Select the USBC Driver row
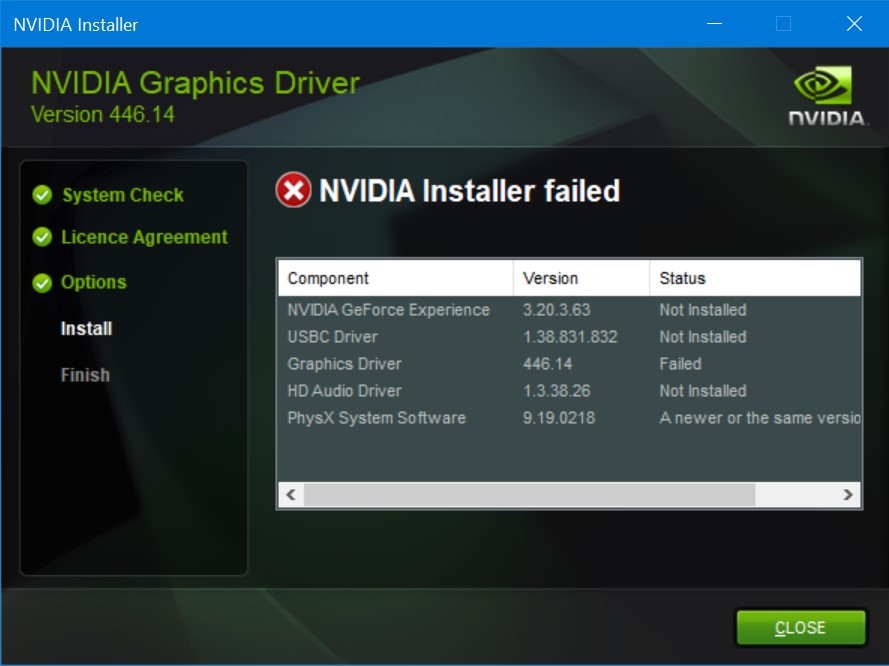Screen dimensions: 889x666 coord(569,337)
